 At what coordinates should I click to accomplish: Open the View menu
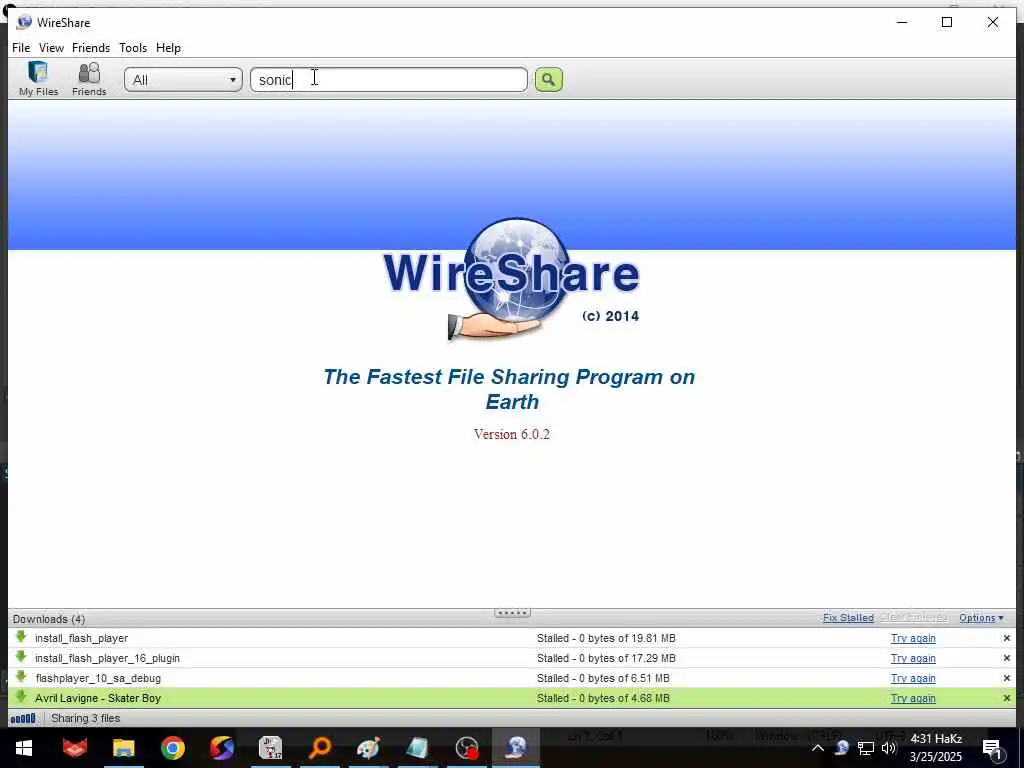(51, 48)
